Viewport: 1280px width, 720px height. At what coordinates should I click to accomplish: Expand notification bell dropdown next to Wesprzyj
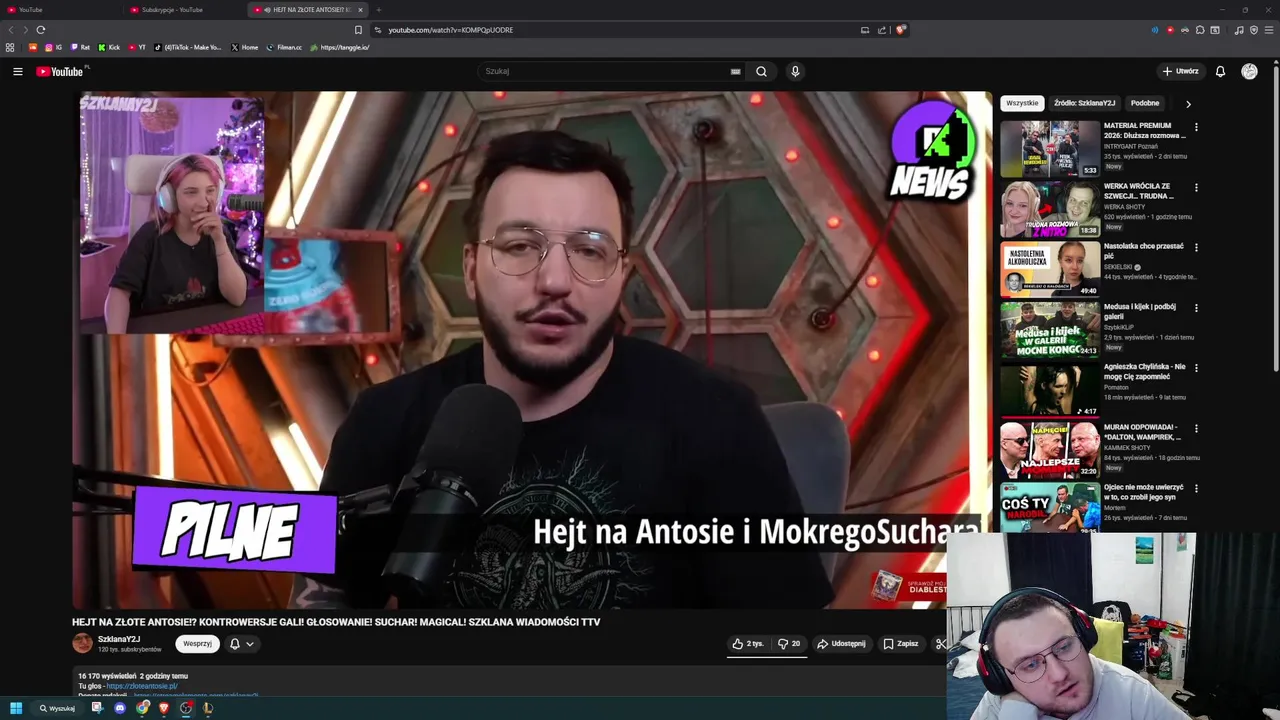click(x=241, y=644)
